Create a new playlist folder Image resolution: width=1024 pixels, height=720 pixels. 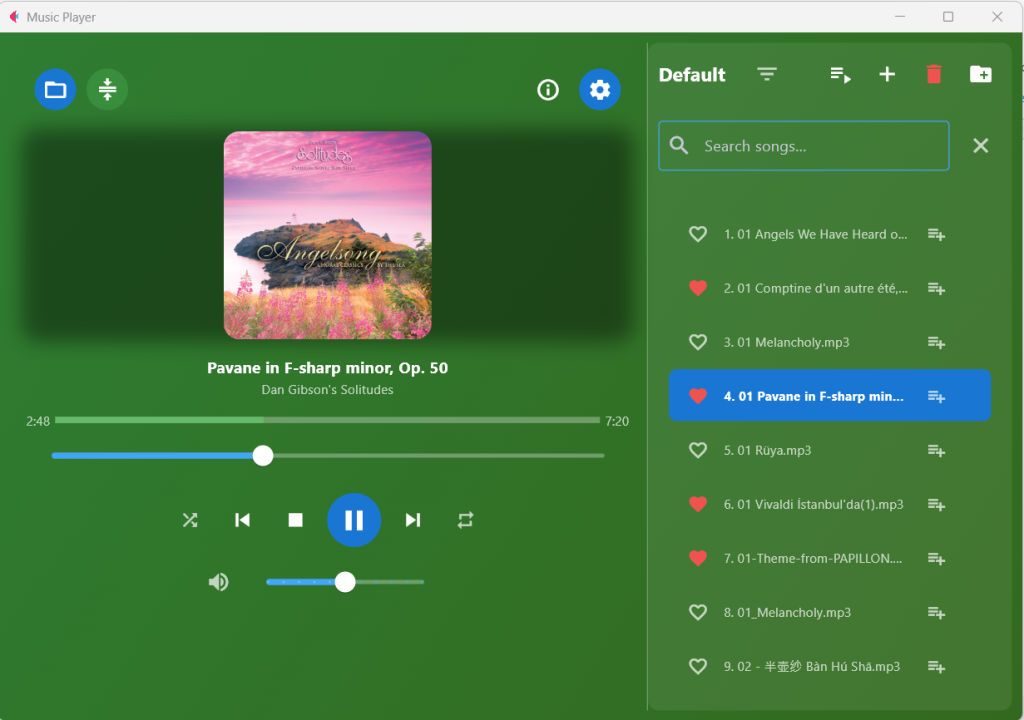981,75
